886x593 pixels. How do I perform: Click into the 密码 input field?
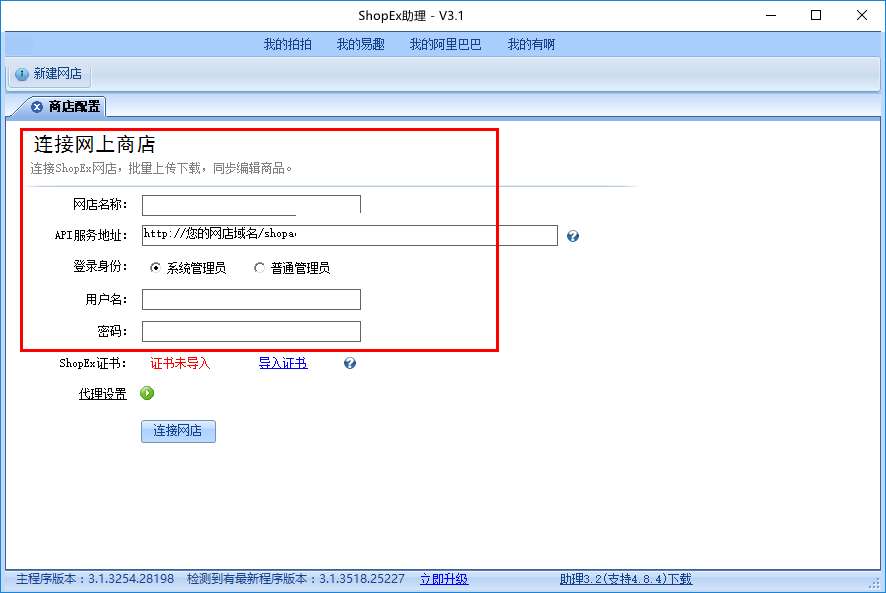(251, 331)
